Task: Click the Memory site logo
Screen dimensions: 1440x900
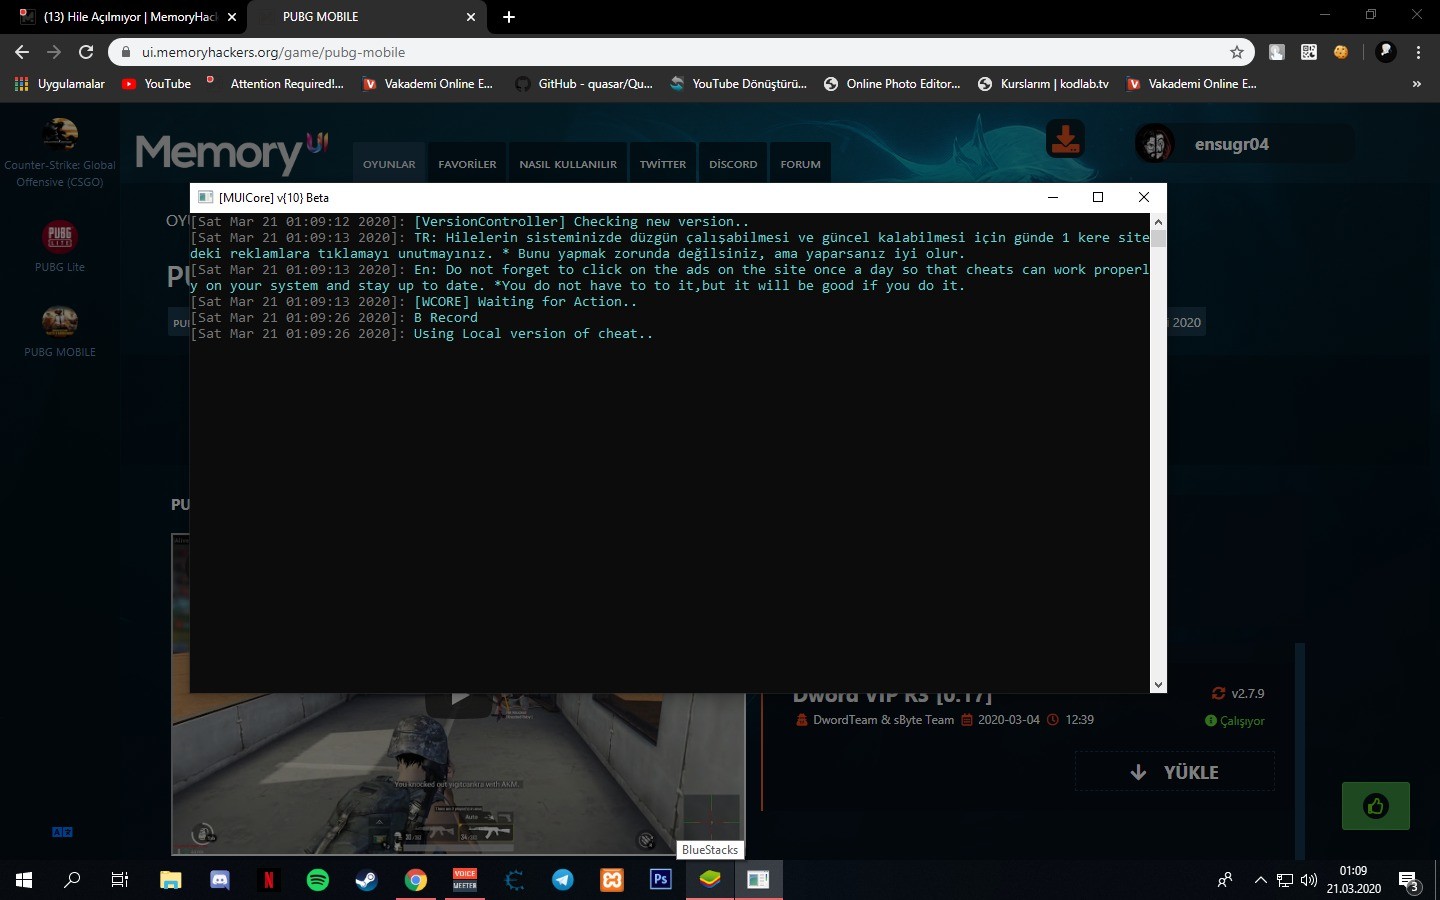Action: point(231,152)
